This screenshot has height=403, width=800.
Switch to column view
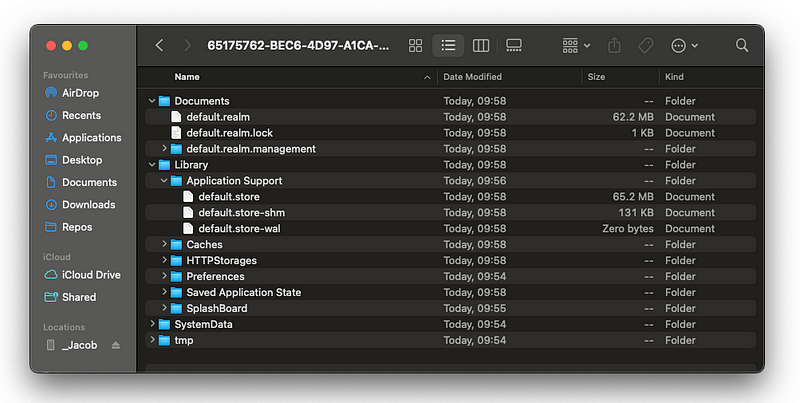click(481, 46)
